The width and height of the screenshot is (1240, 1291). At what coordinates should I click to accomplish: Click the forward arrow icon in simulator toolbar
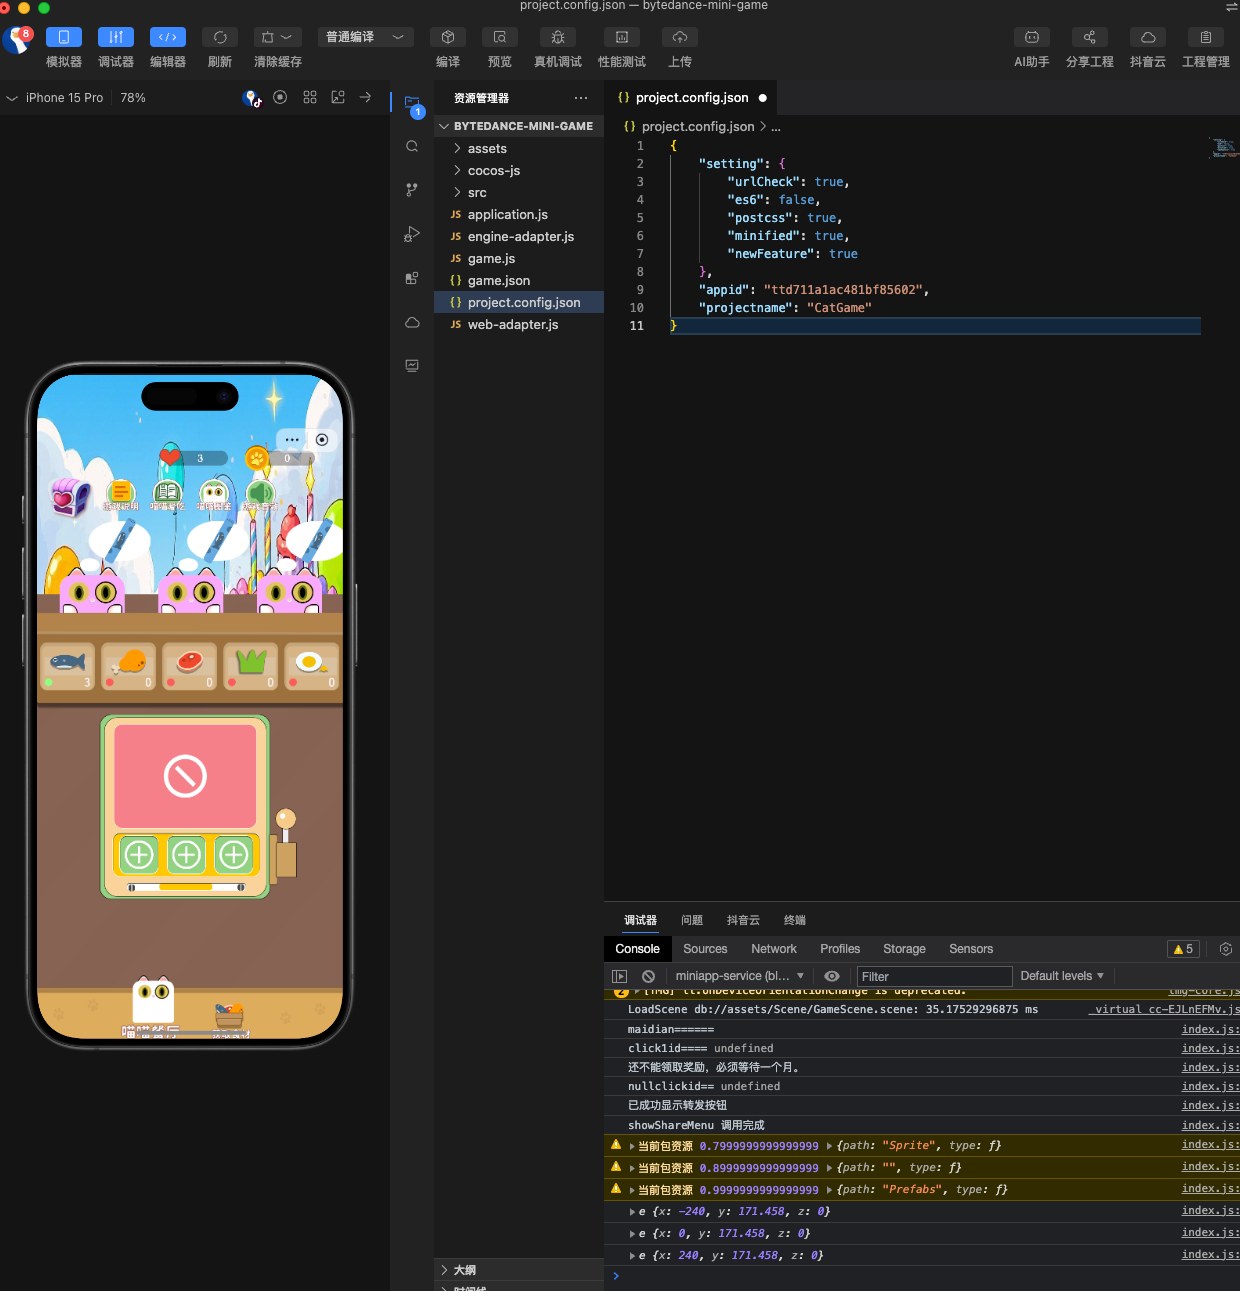(x=366, y=97)
